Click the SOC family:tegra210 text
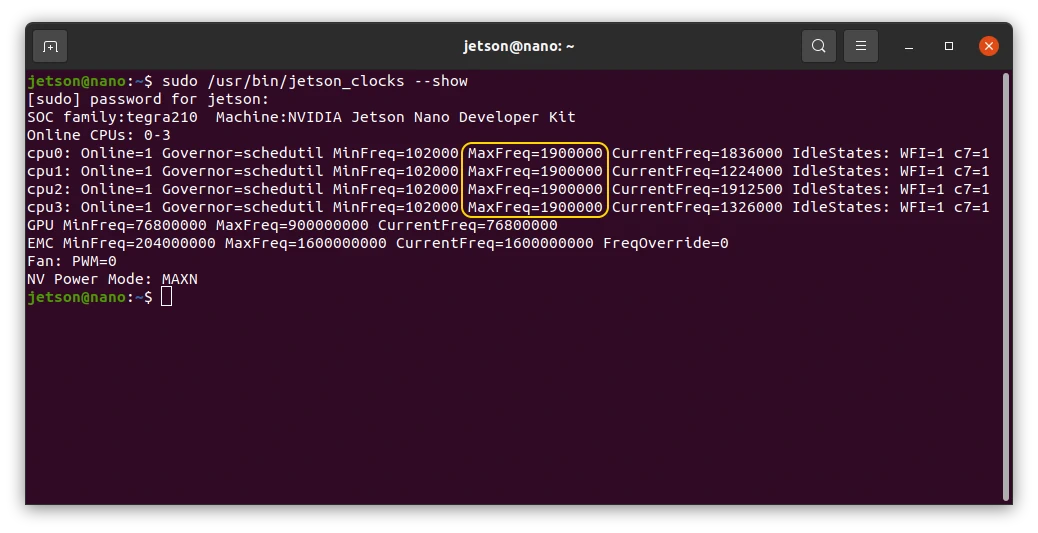 113,117
